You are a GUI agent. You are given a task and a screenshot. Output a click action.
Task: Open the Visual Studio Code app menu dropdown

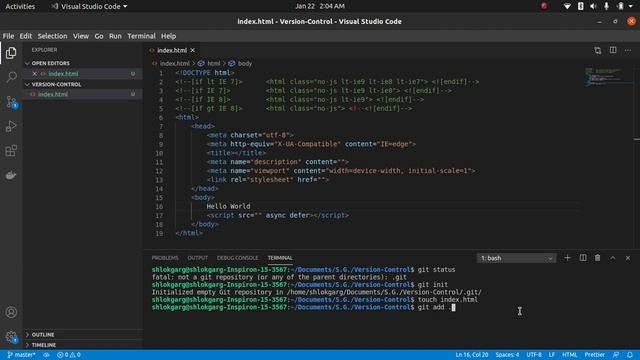pos(89,6)
